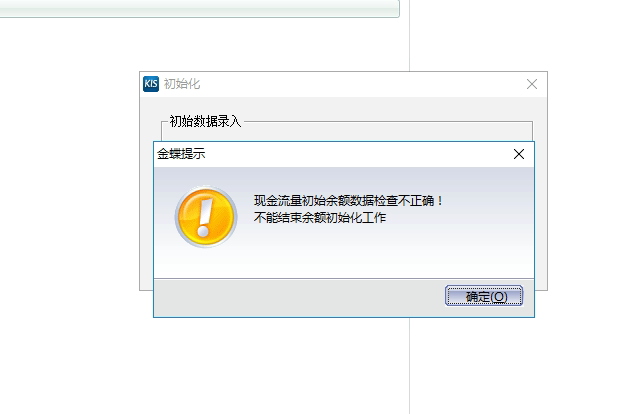Select the 金蝶提示 dialog title text
This screenshot has height=414, width=633.
[x=181, y=154]
